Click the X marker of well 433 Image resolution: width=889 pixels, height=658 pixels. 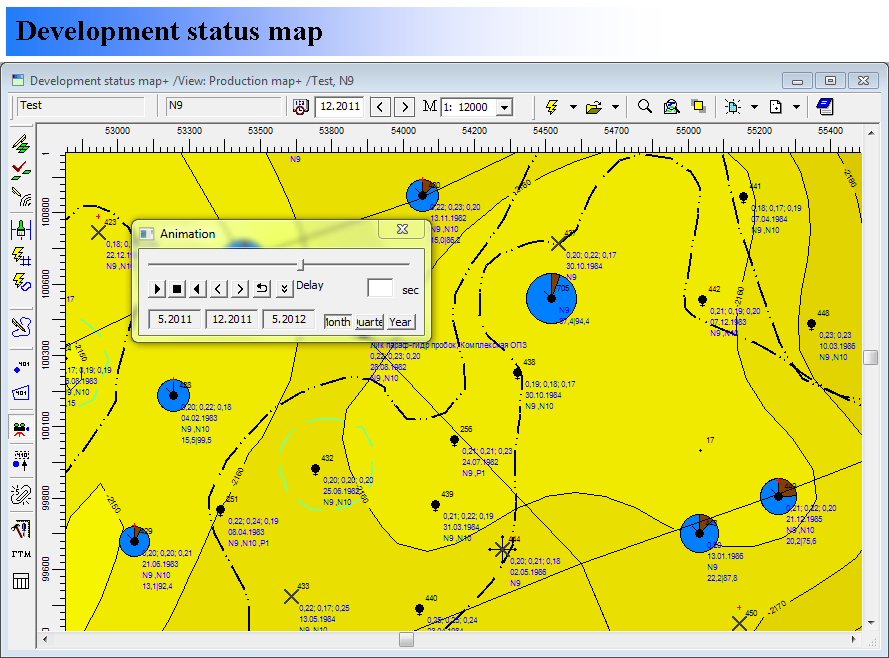(291, 596)
